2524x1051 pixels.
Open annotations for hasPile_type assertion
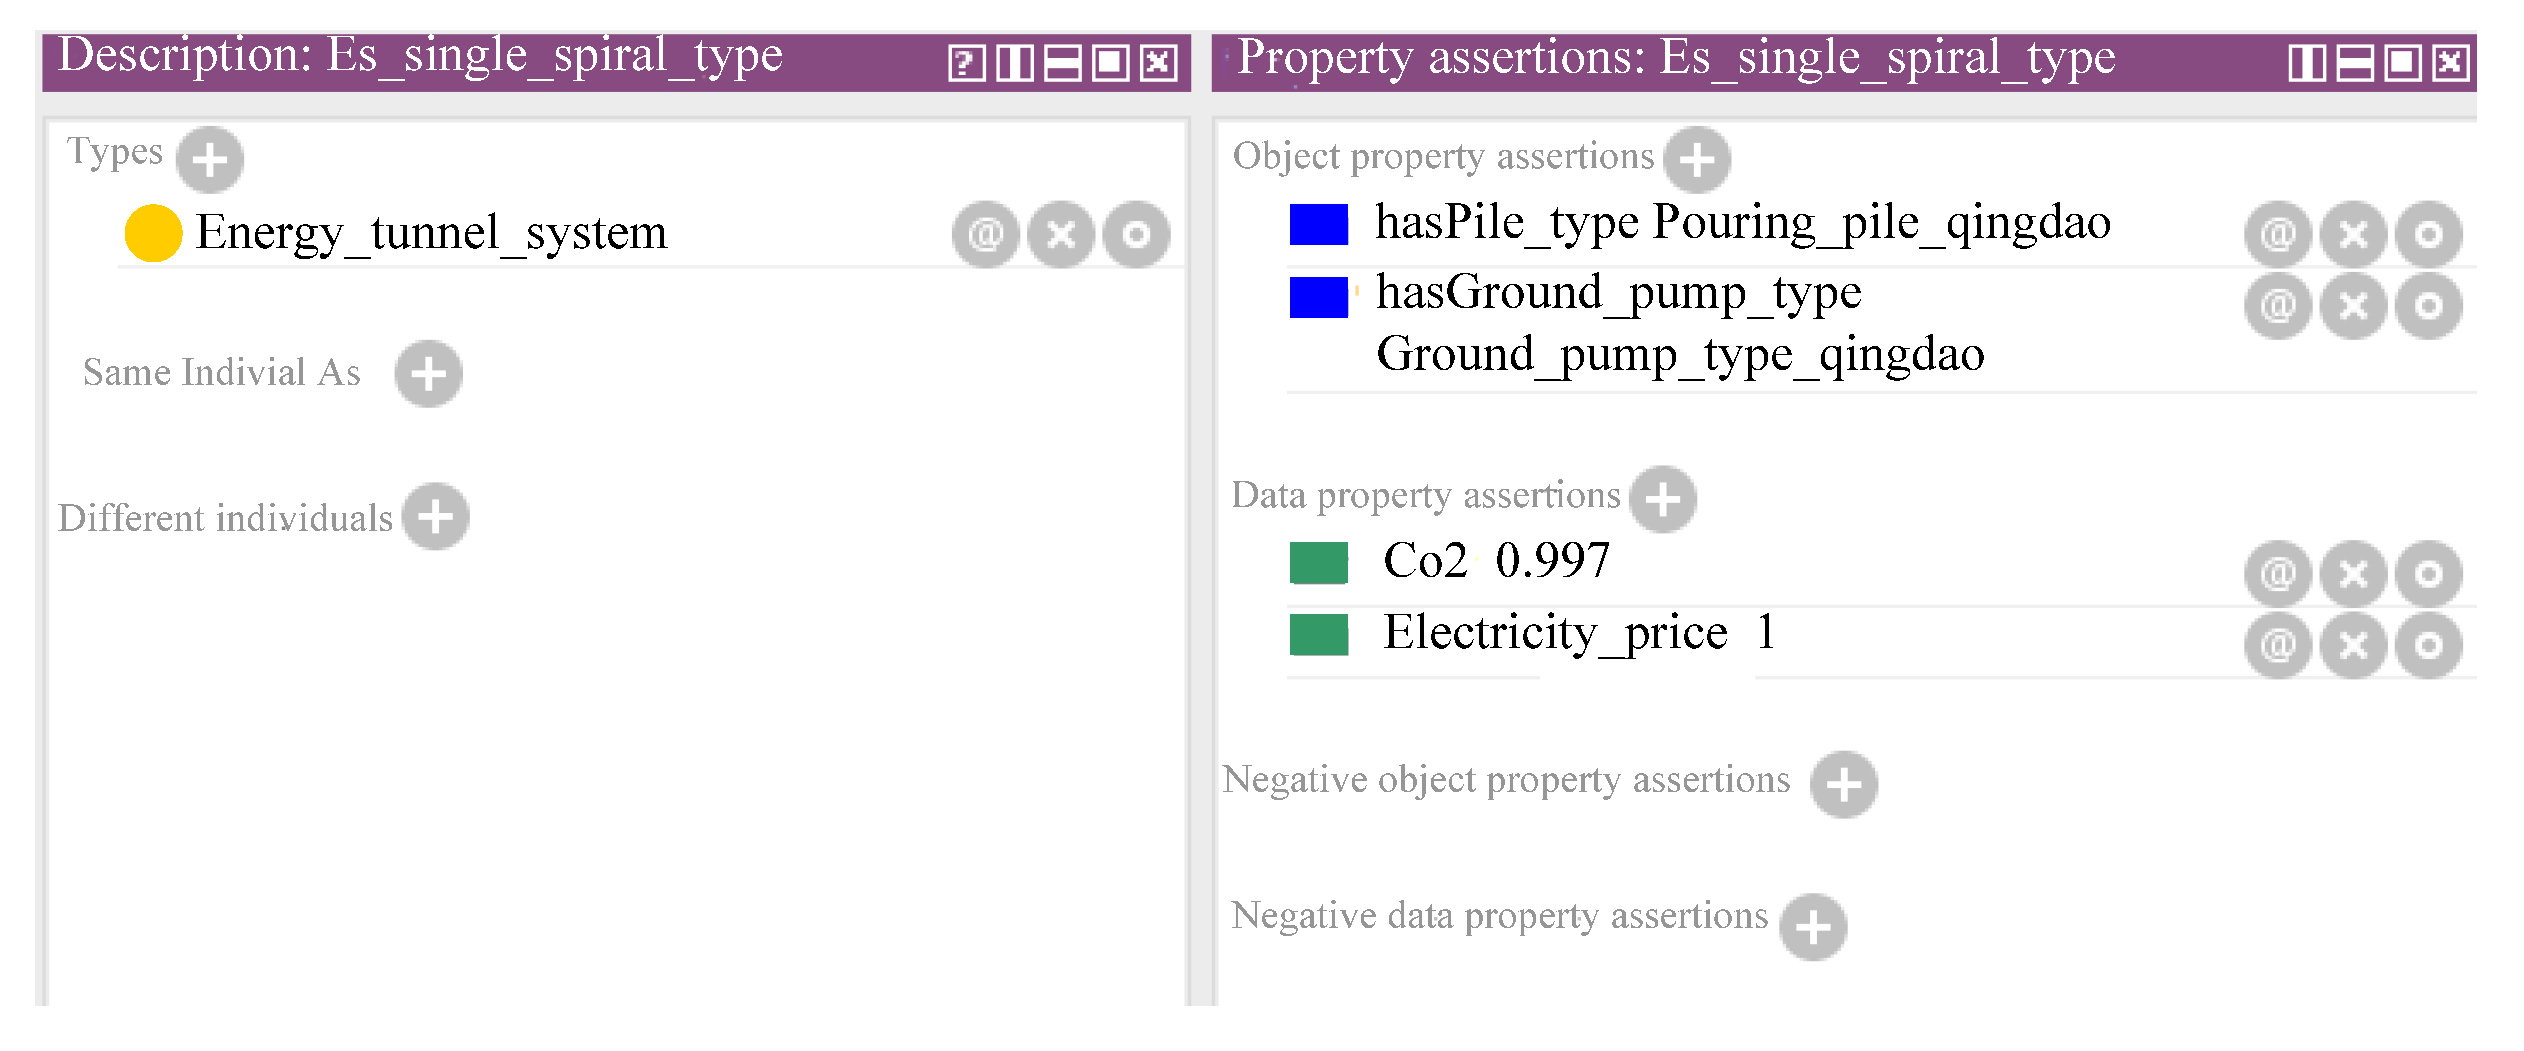[2277, 235]
